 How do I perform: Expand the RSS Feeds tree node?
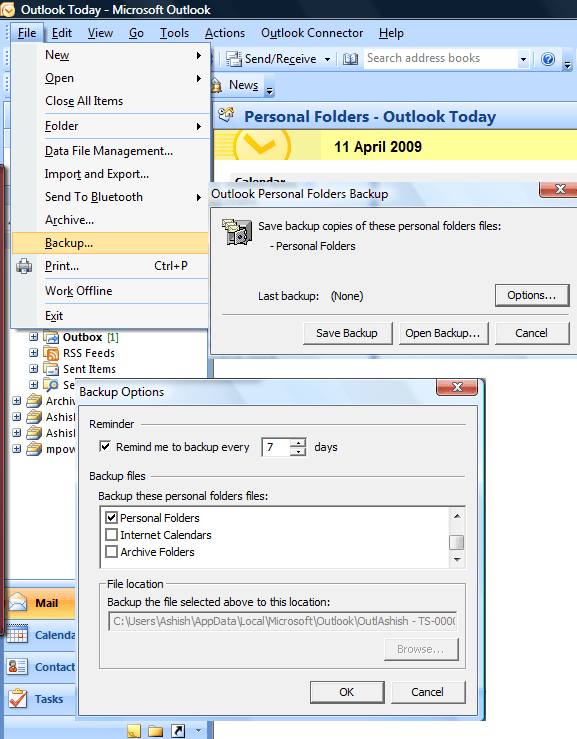tap(33, 353)
